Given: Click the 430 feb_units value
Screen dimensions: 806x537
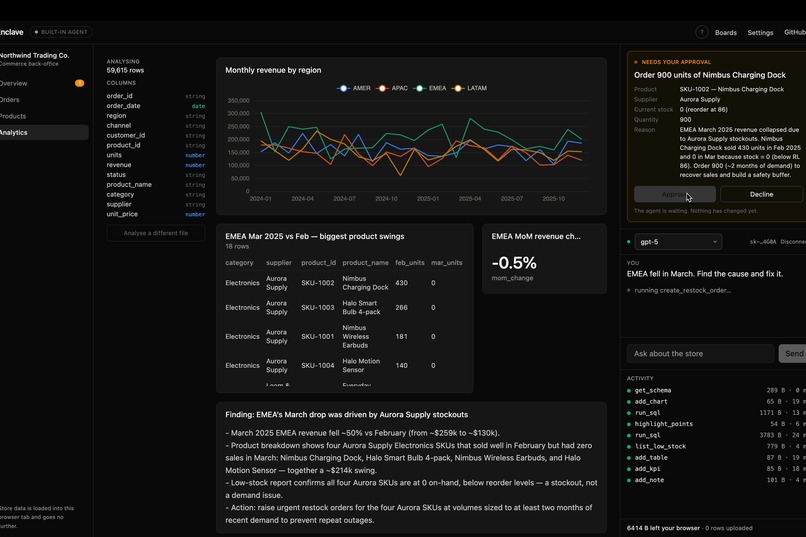Looking at the screenshot, I should 401,283.
